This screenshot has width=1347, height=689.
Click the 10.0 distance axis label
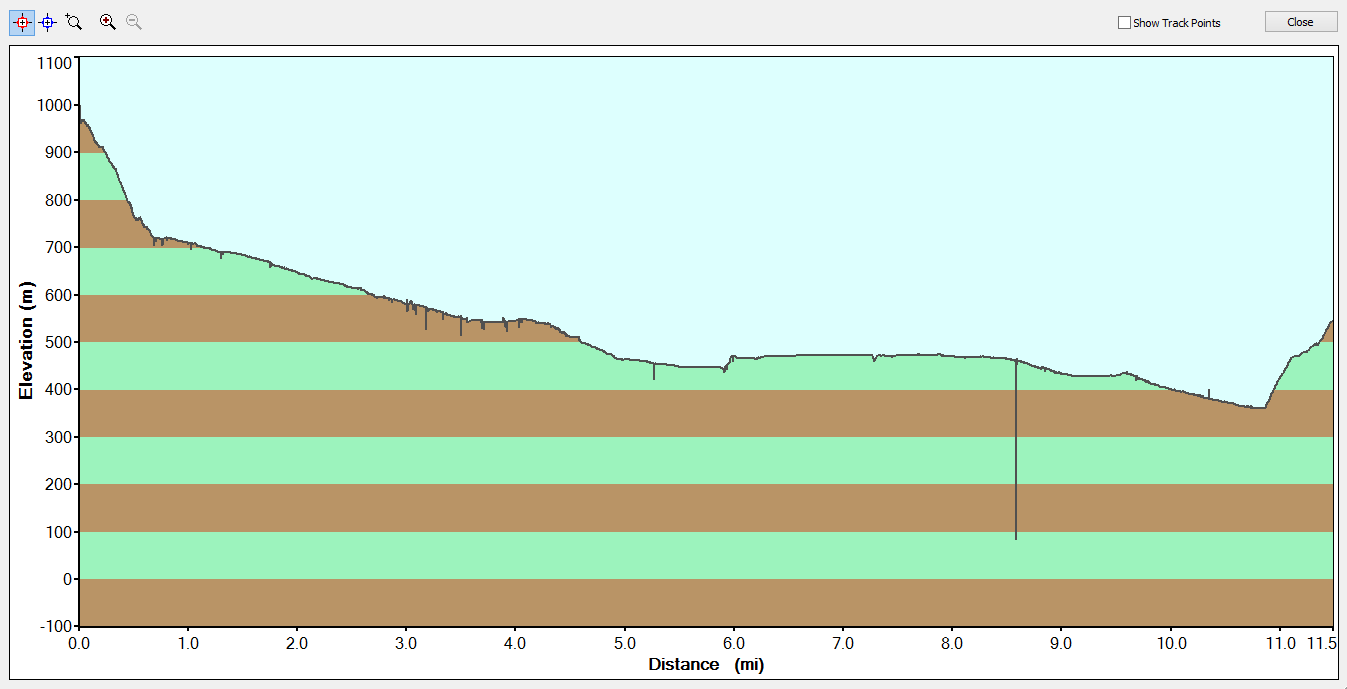pyautogui.click(x=1171, y=643)
